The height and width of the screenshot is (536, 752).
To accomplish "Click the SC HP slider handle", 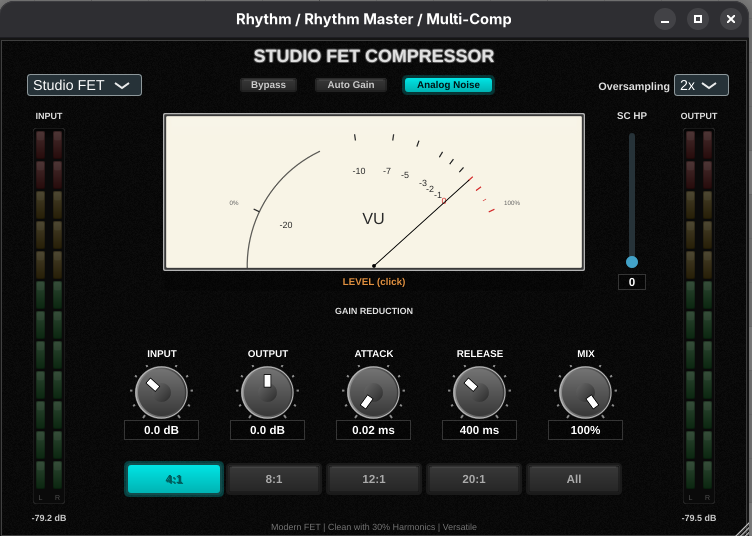I will (632, 262).
